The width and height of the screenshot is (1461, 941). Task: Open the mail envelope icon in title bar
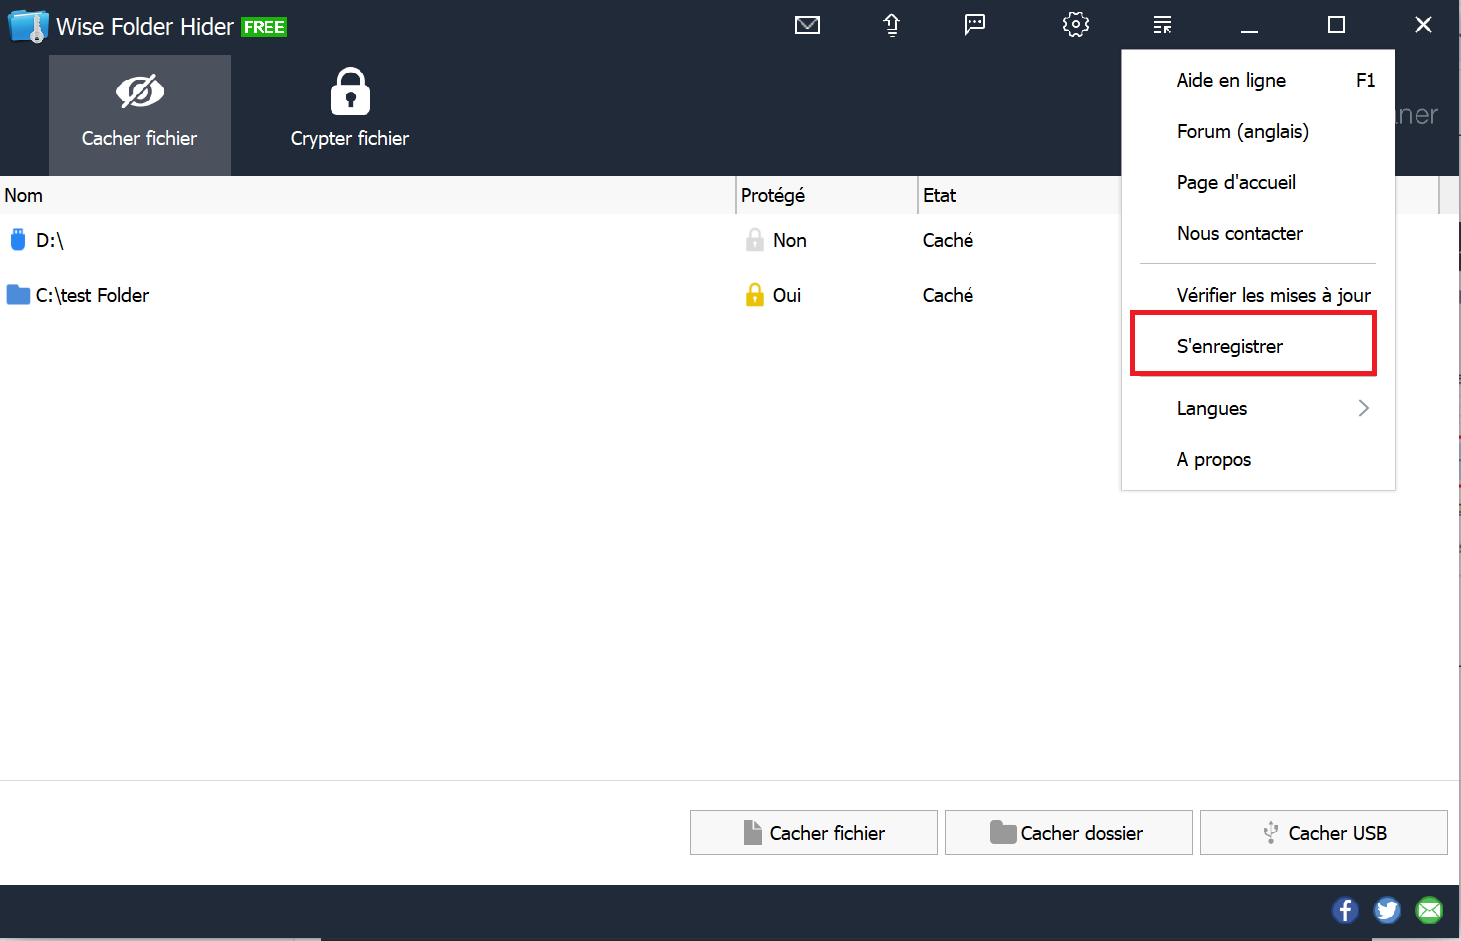coord(807,25)
